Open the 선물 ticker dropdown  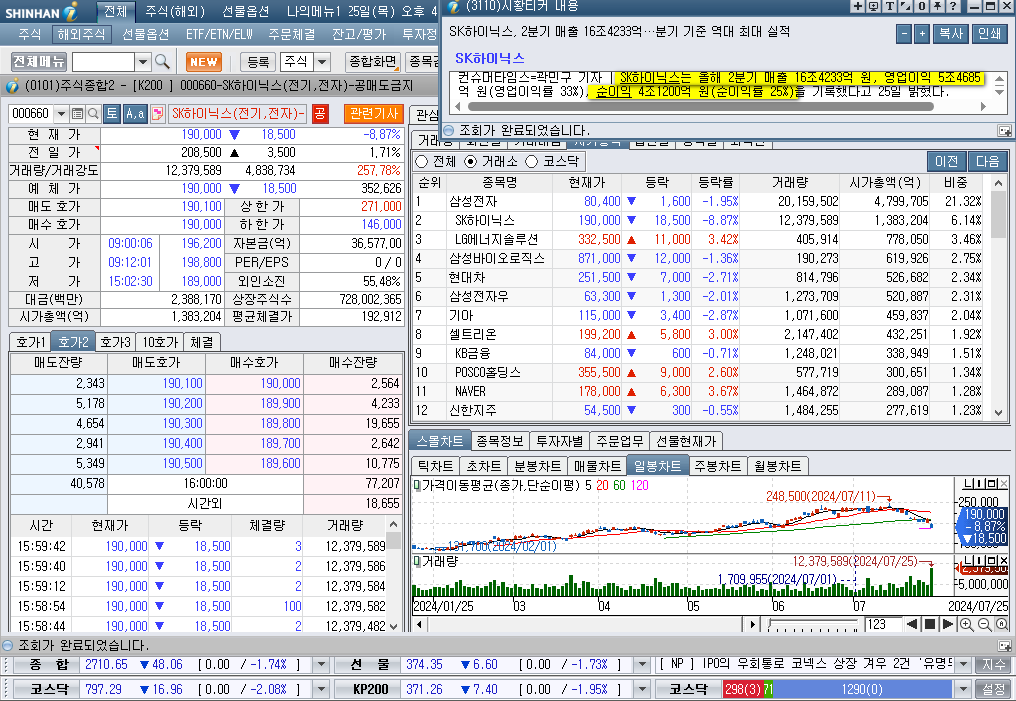point(641,665)
